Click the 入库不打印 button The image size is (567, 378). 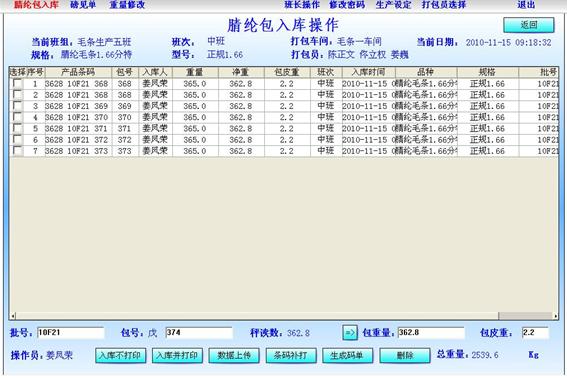120,356
